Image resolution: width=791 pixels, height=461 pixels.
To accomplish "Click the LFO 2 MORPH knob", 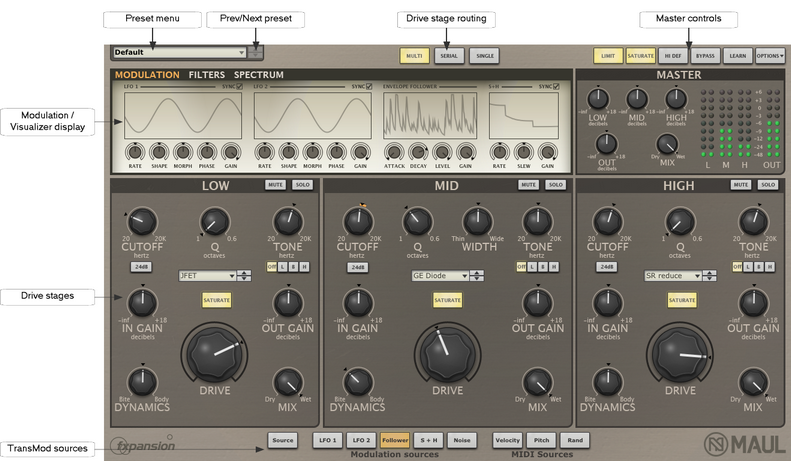I will coord(312,152).
